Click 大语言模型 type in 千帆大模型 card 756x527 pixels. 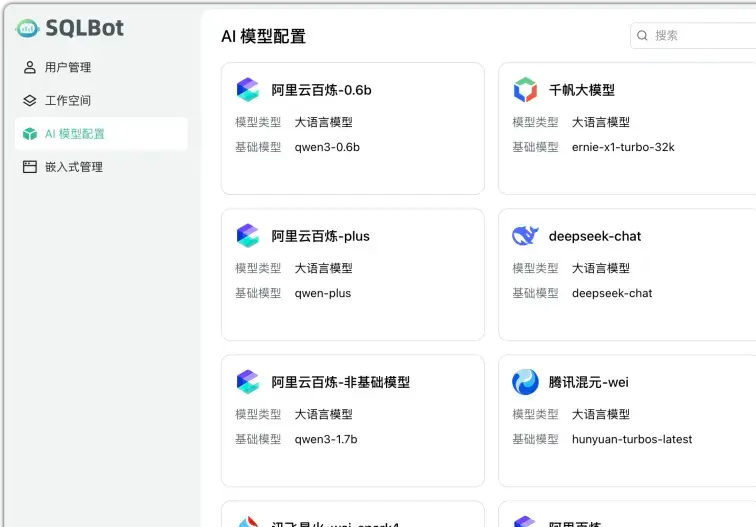click(x=601, y=122)
